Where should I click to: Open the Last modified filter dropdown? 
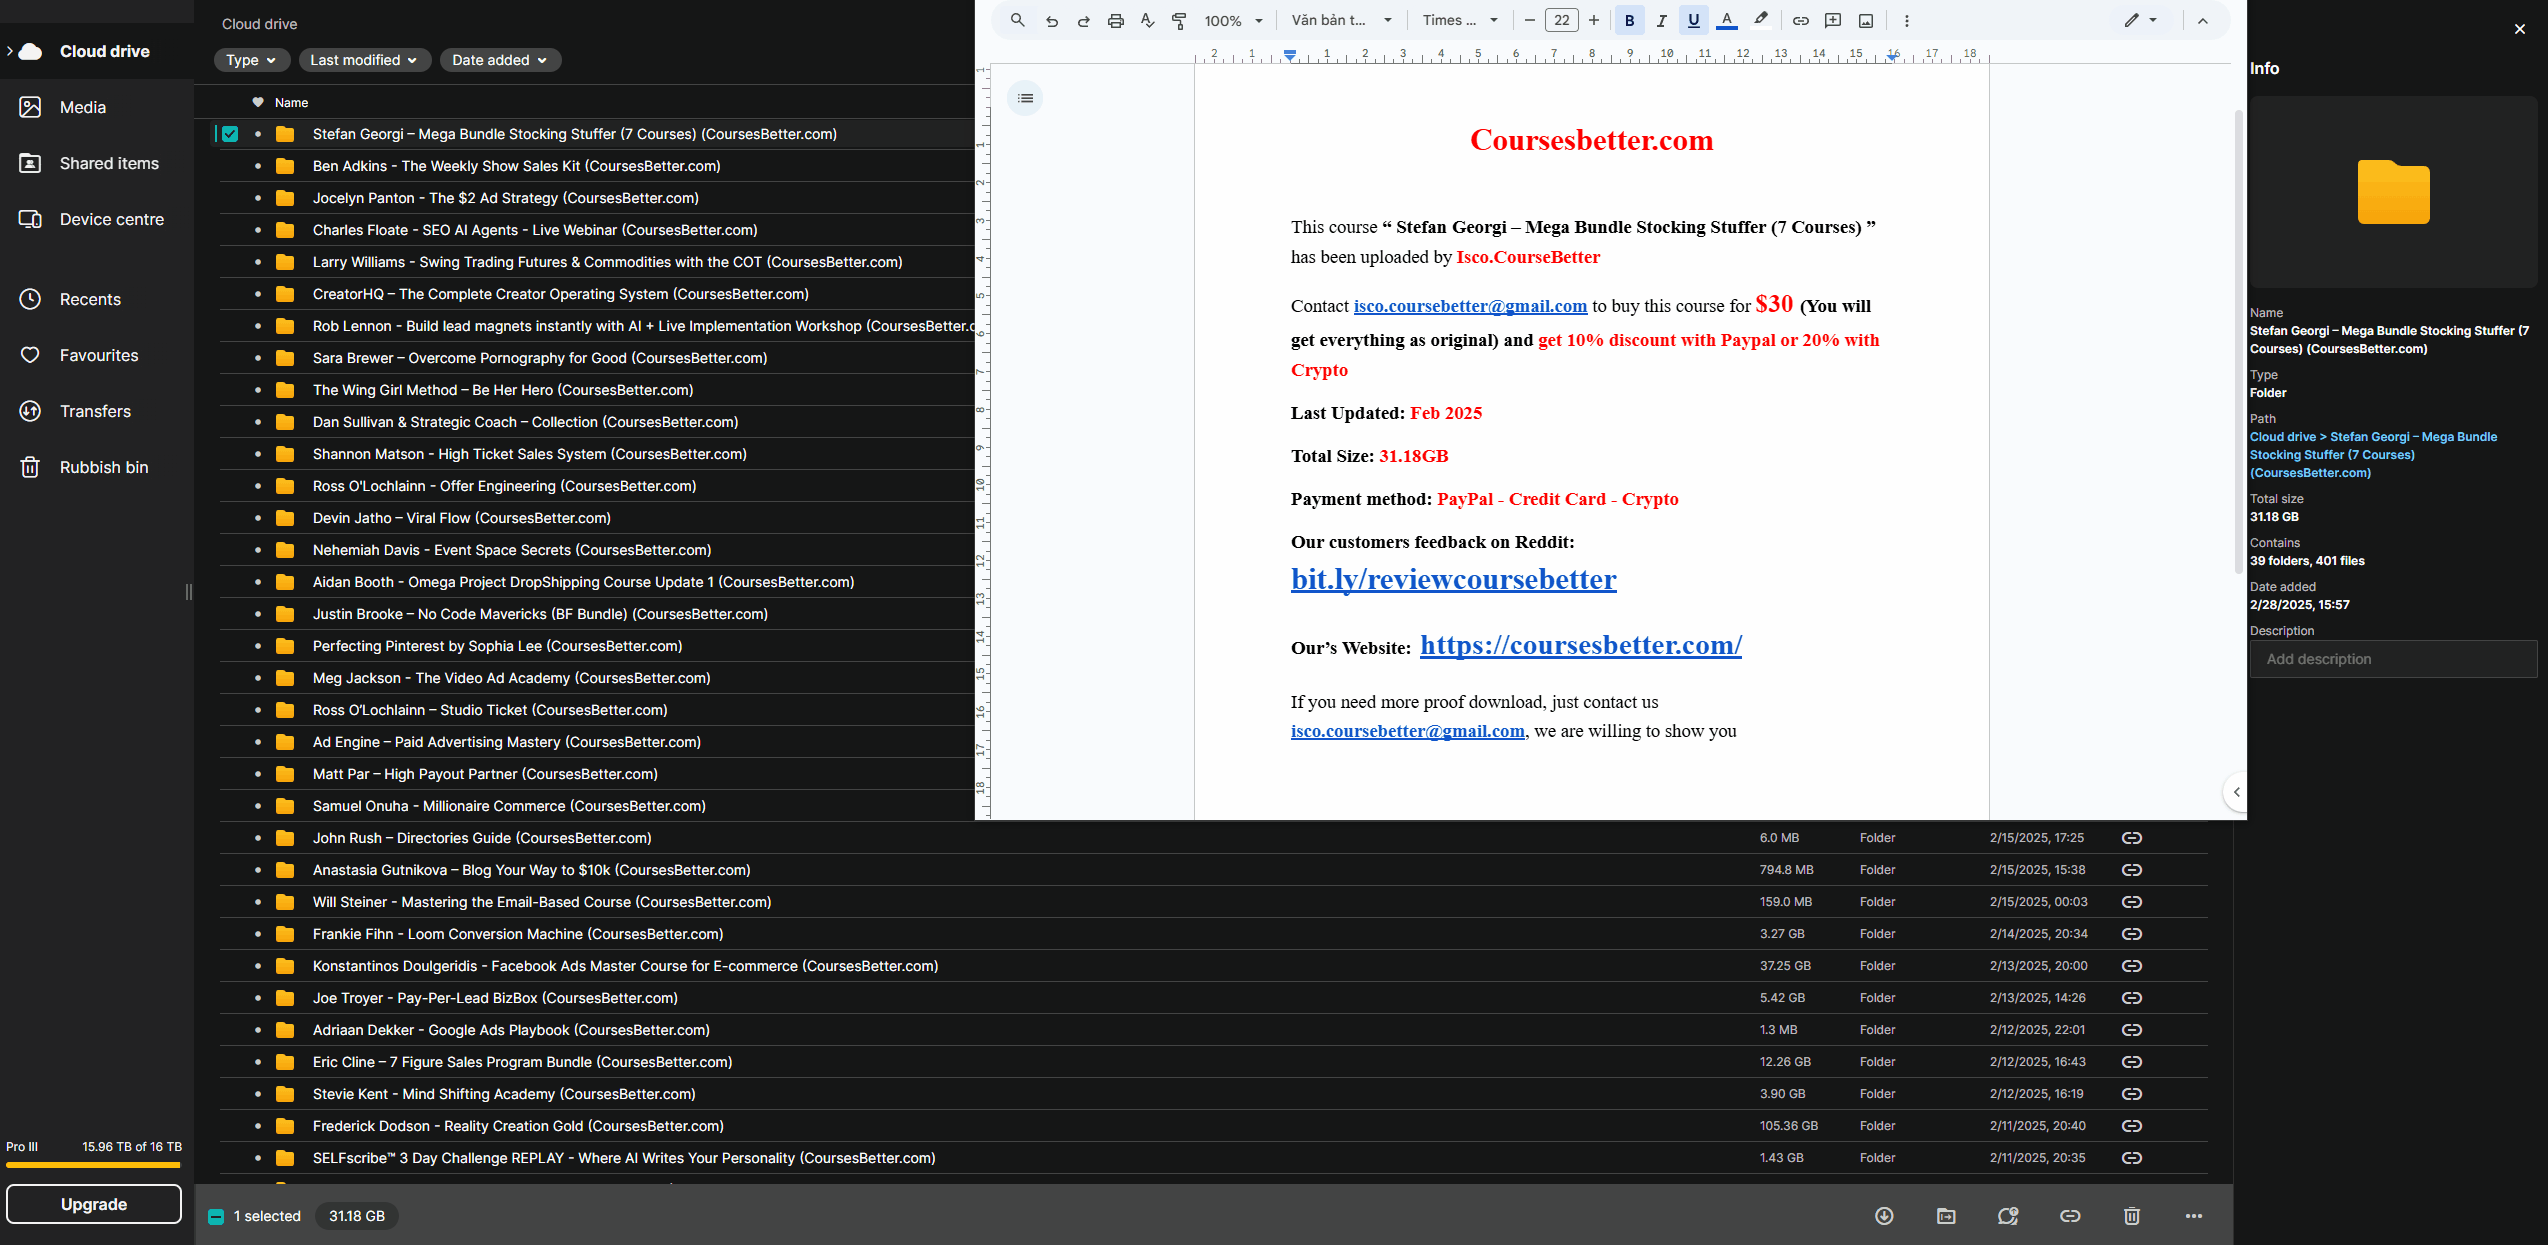(364, 60)
